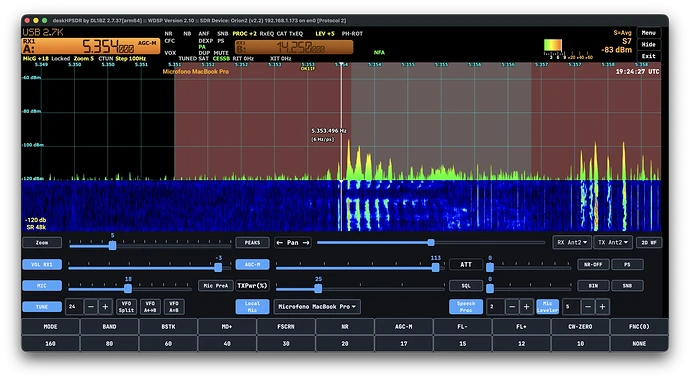Toggle the PEAKS button

pos(252,243)
